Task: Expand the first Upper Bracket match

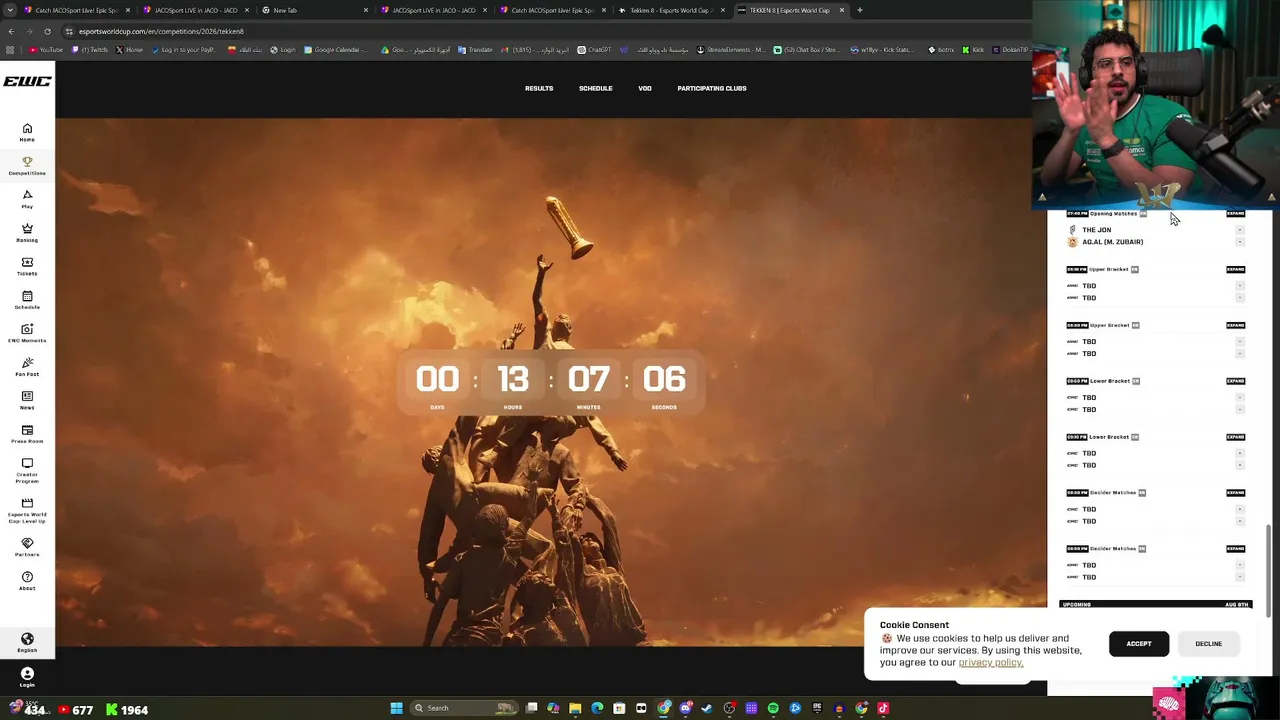Action: 1236,269
